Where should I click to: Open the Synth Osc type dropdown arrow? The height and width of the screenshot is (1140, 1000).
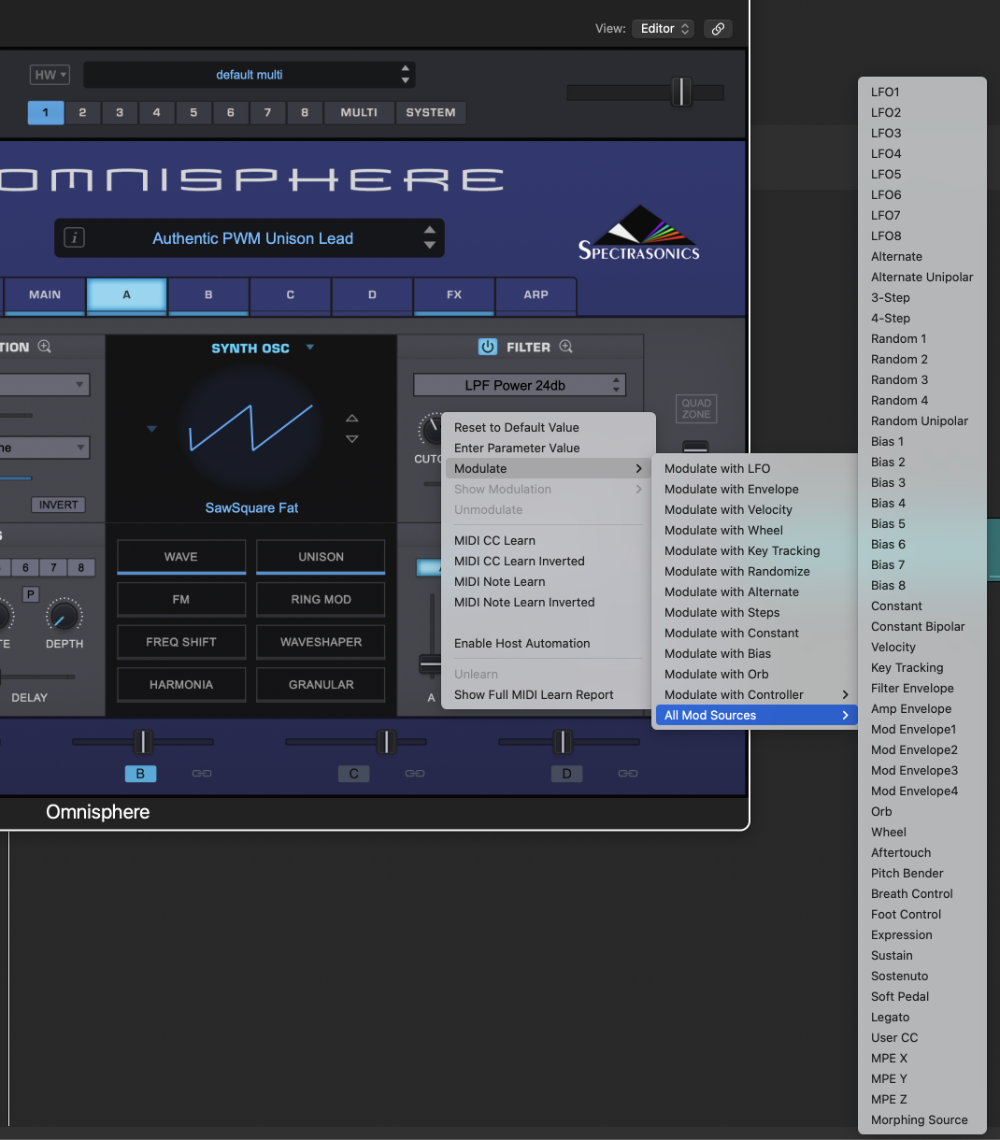pyautogui.click(x=310, y=348)
